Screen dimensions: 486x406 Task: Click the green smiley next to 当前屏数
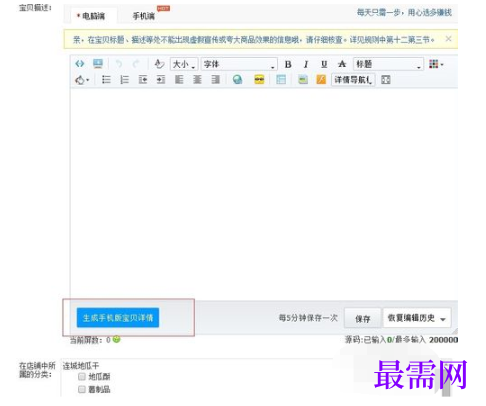click(116, 339)
